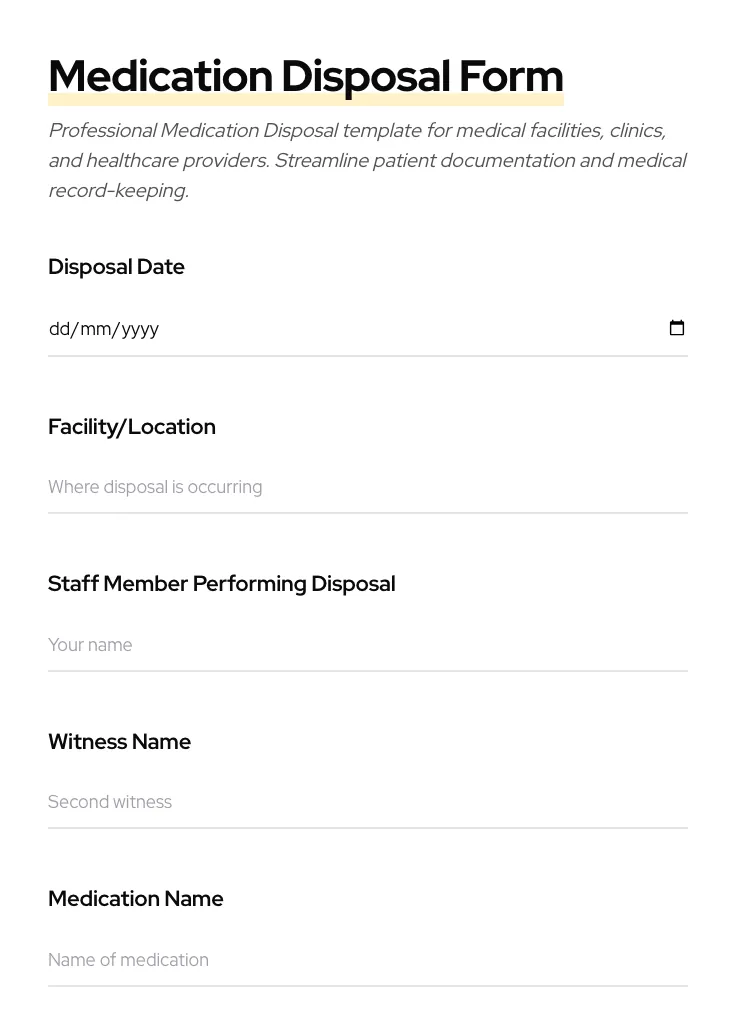Viewport: 736px width, 1024px height.
Task: Click the underline below the Medication Name field
Action: tap(367, 986)
